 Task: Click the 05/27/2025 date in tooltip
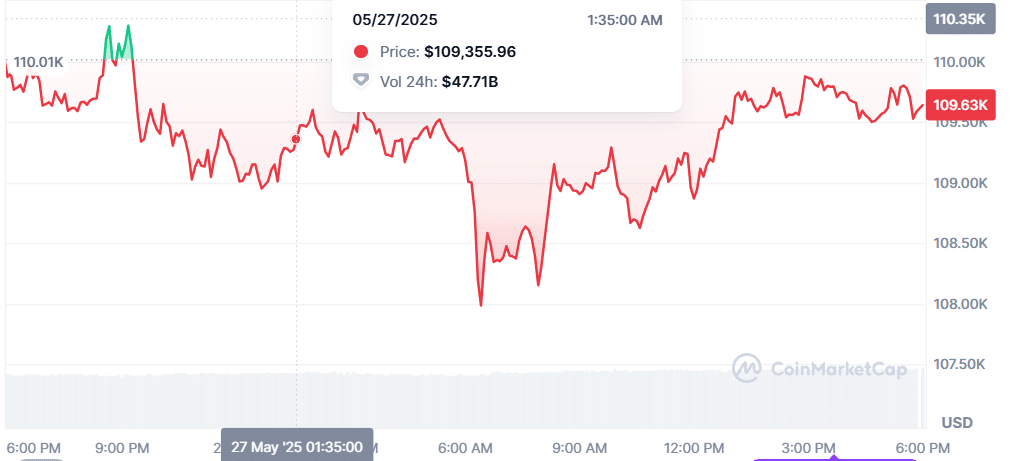[x=394, y=20]
